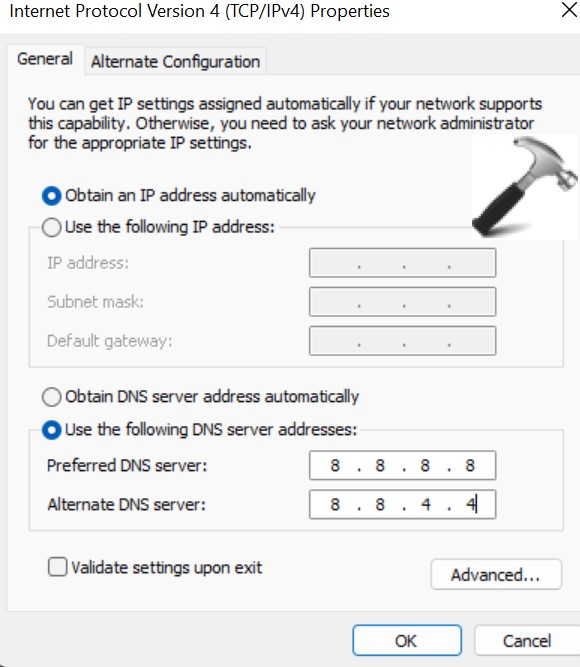Focus the Alternate DNS server field

click(403, 505)
